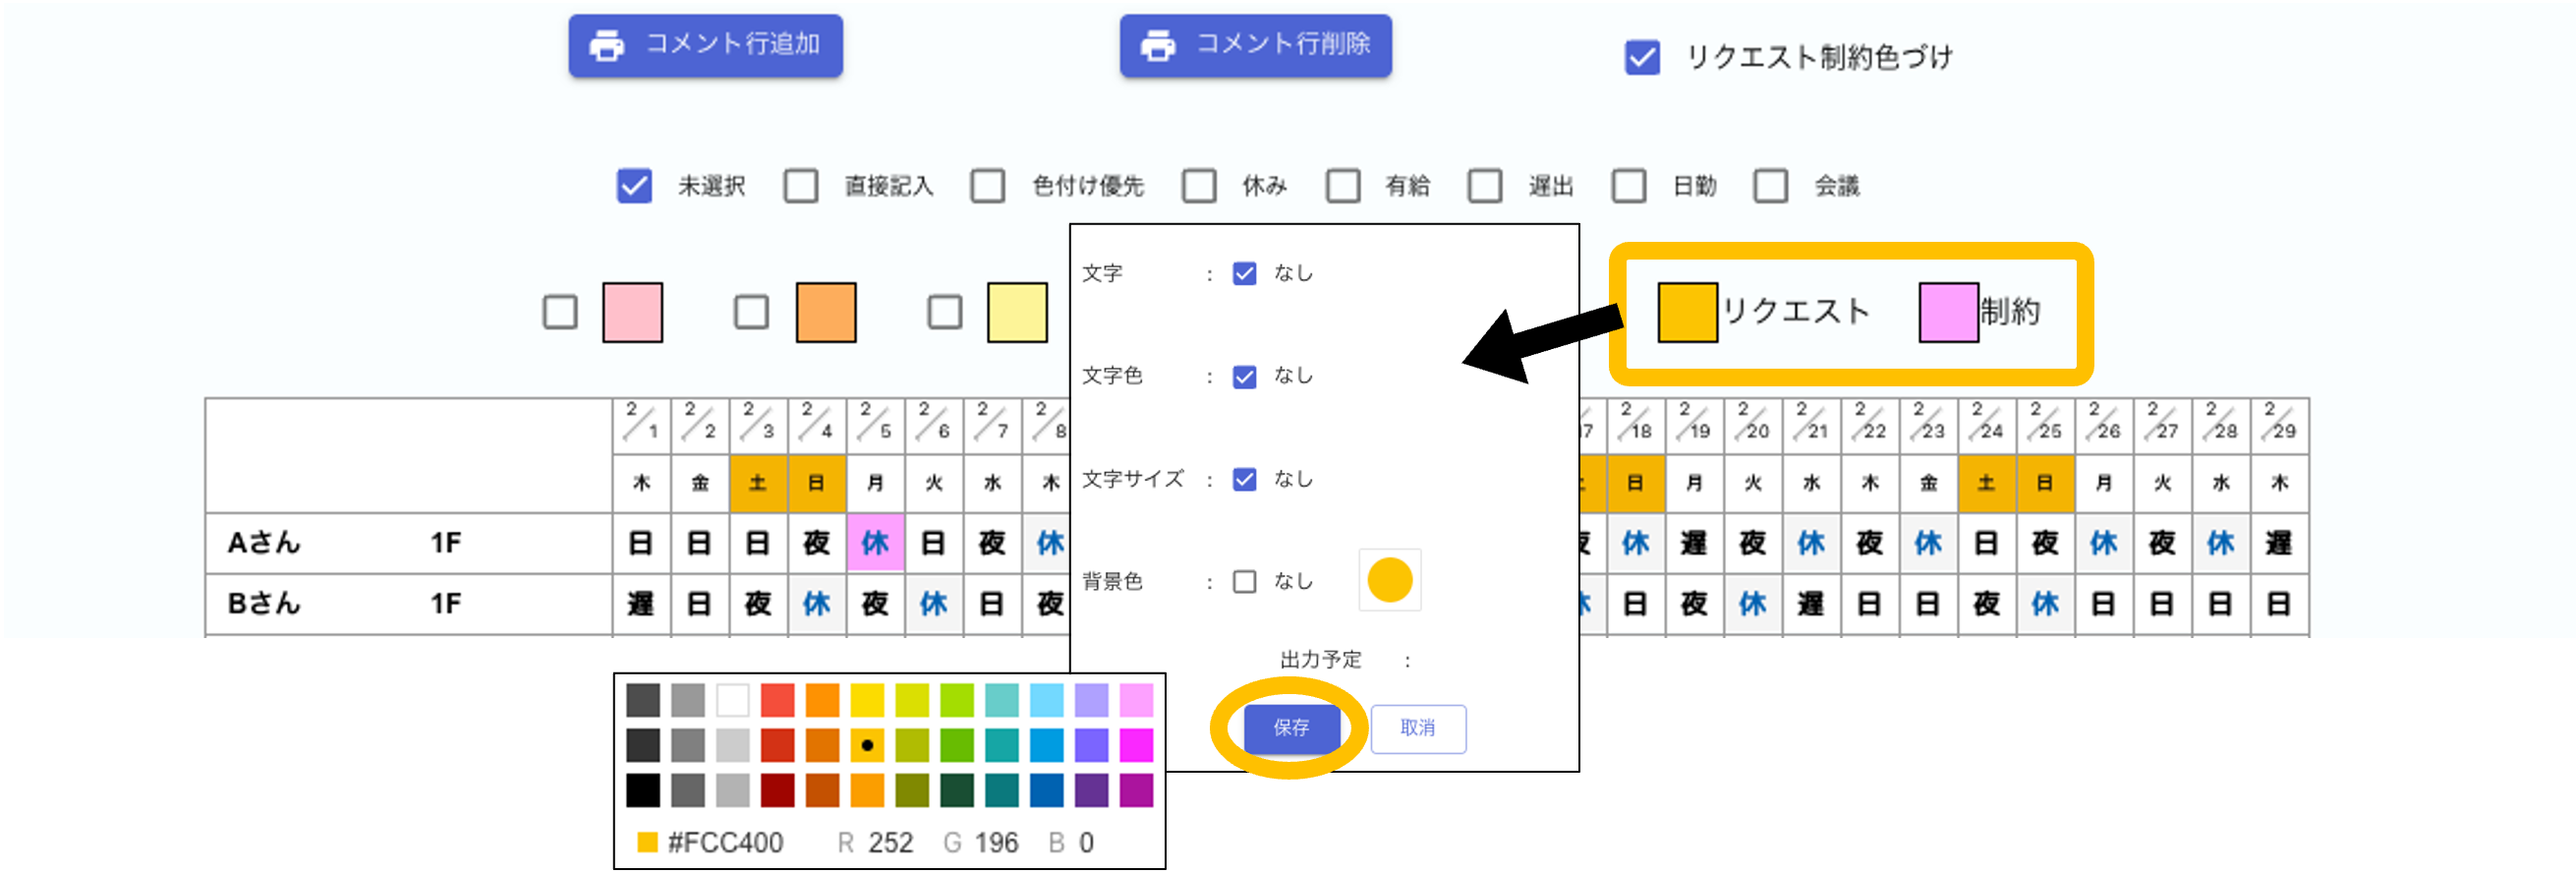The image size is (2576, 874).
Task: Click the pink color square above table
Action: click(x=632, y=312)
